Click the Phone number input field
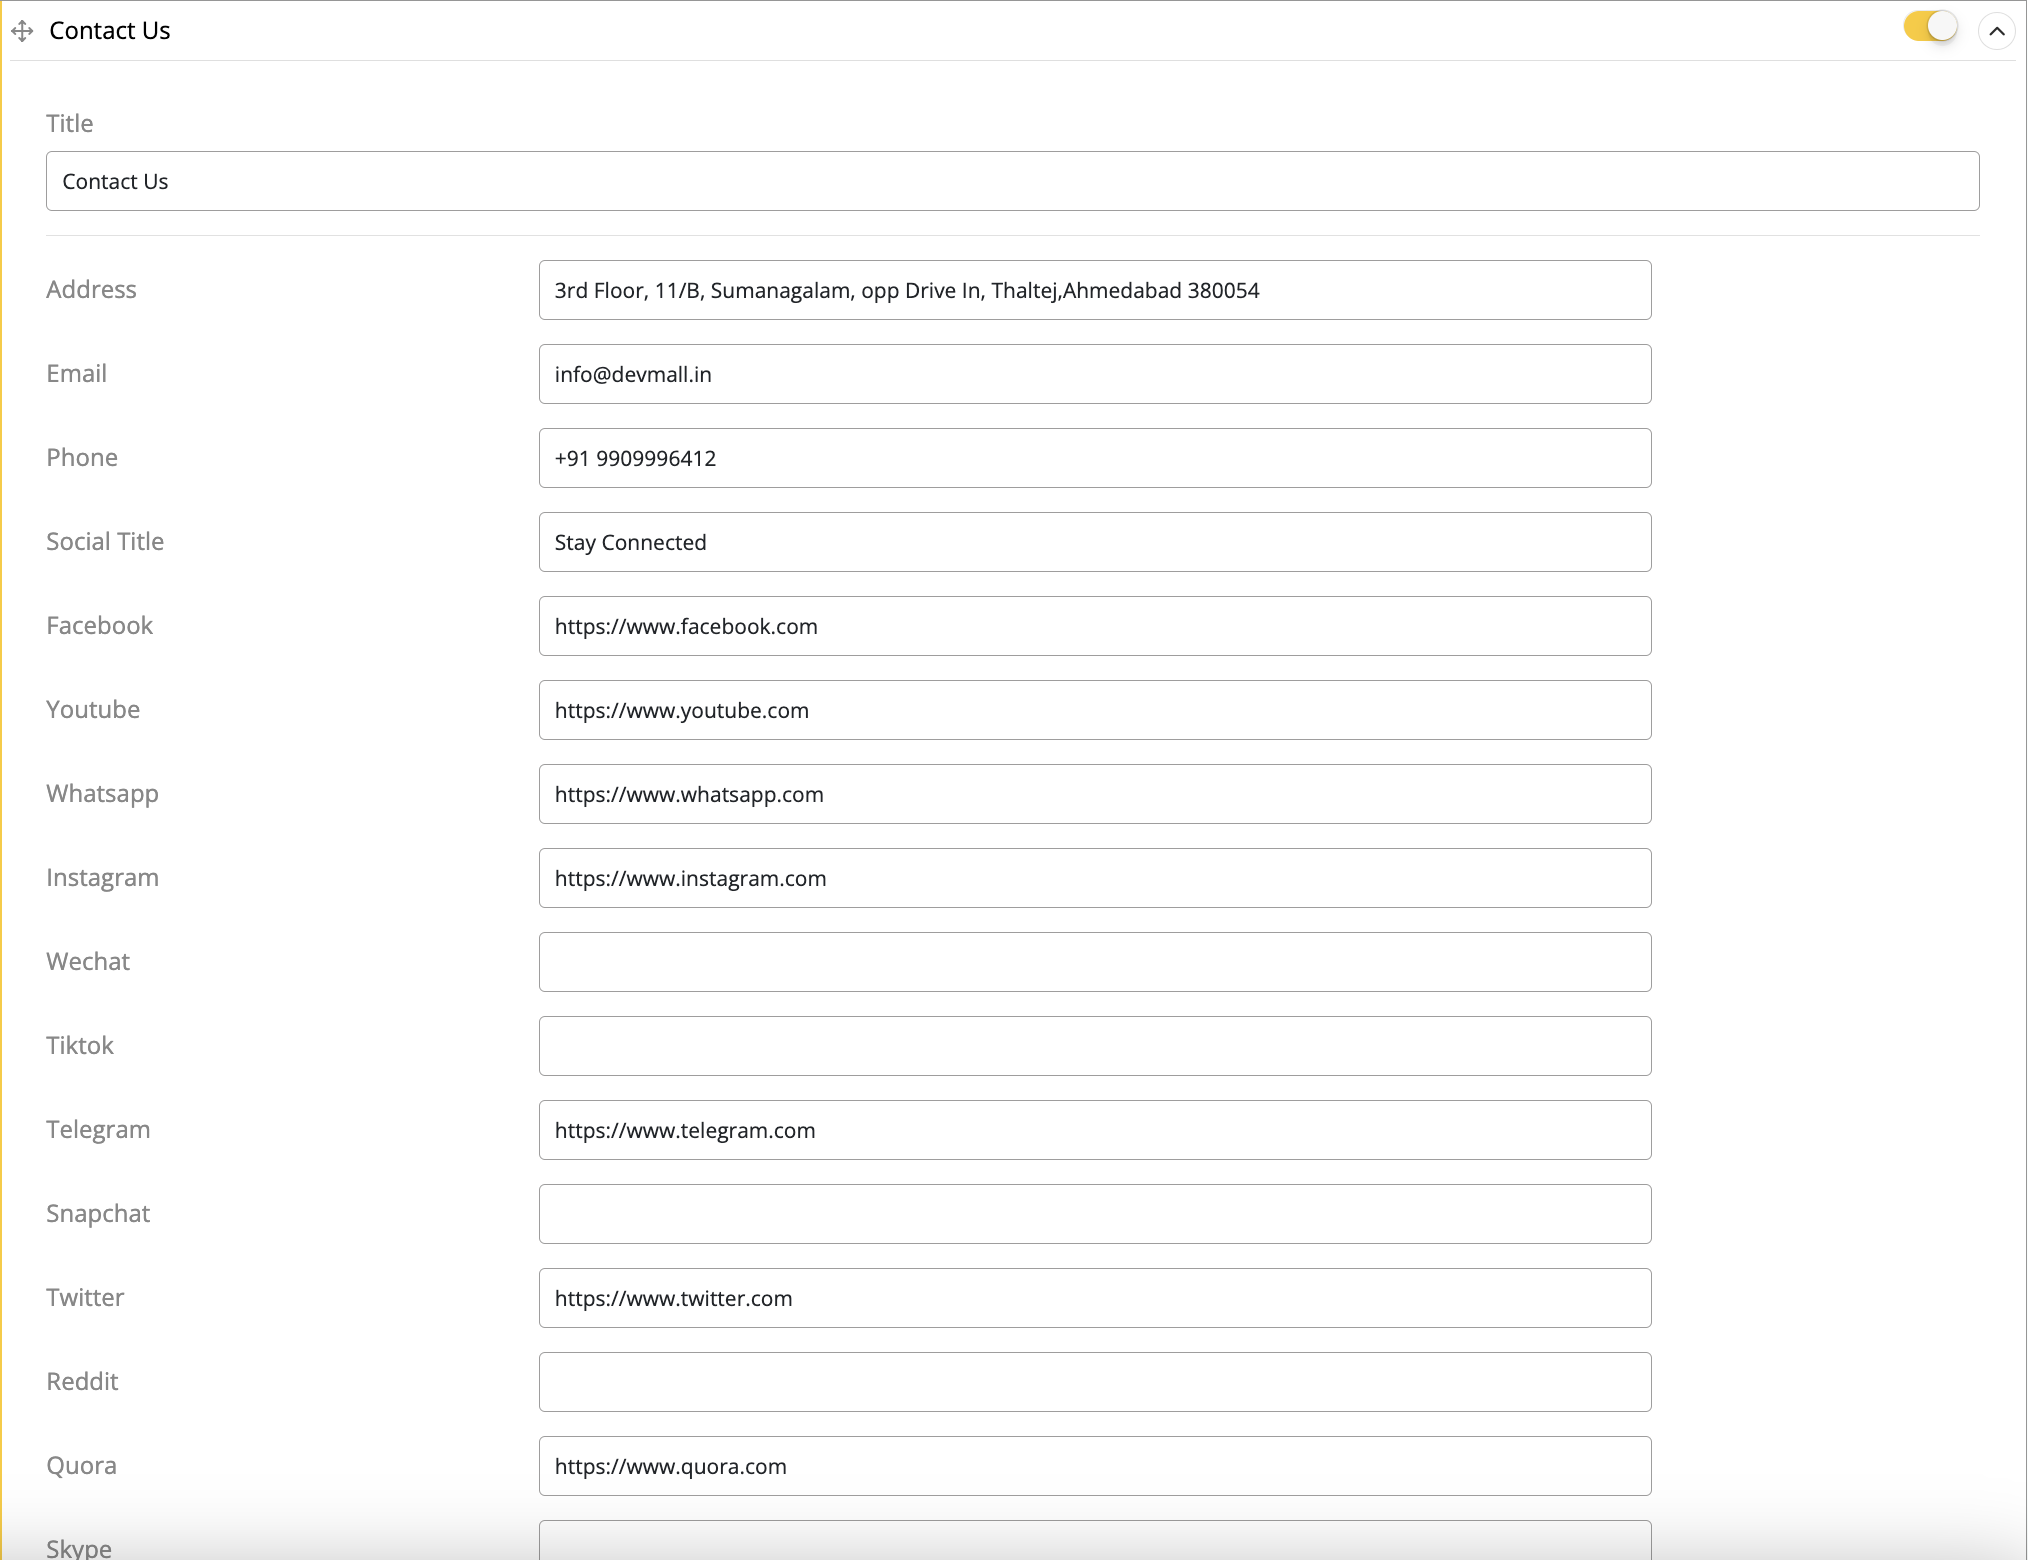 pyautogui.click(x=1095, y=458)
